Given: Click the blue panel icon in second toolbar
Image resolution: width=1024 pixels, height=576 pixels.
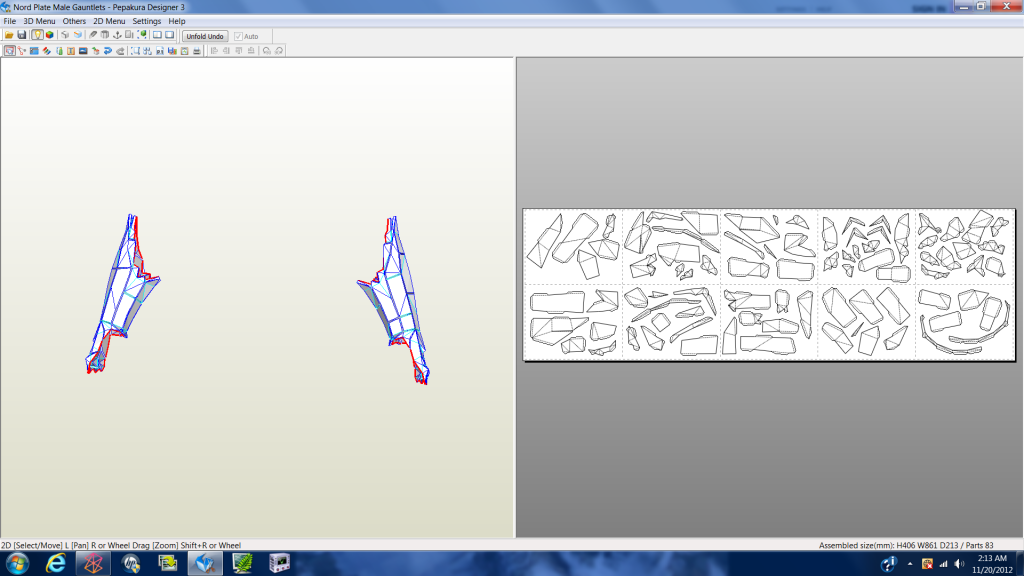Looking at the screenshot, I should pyautogui.click(x=34, y=51).
